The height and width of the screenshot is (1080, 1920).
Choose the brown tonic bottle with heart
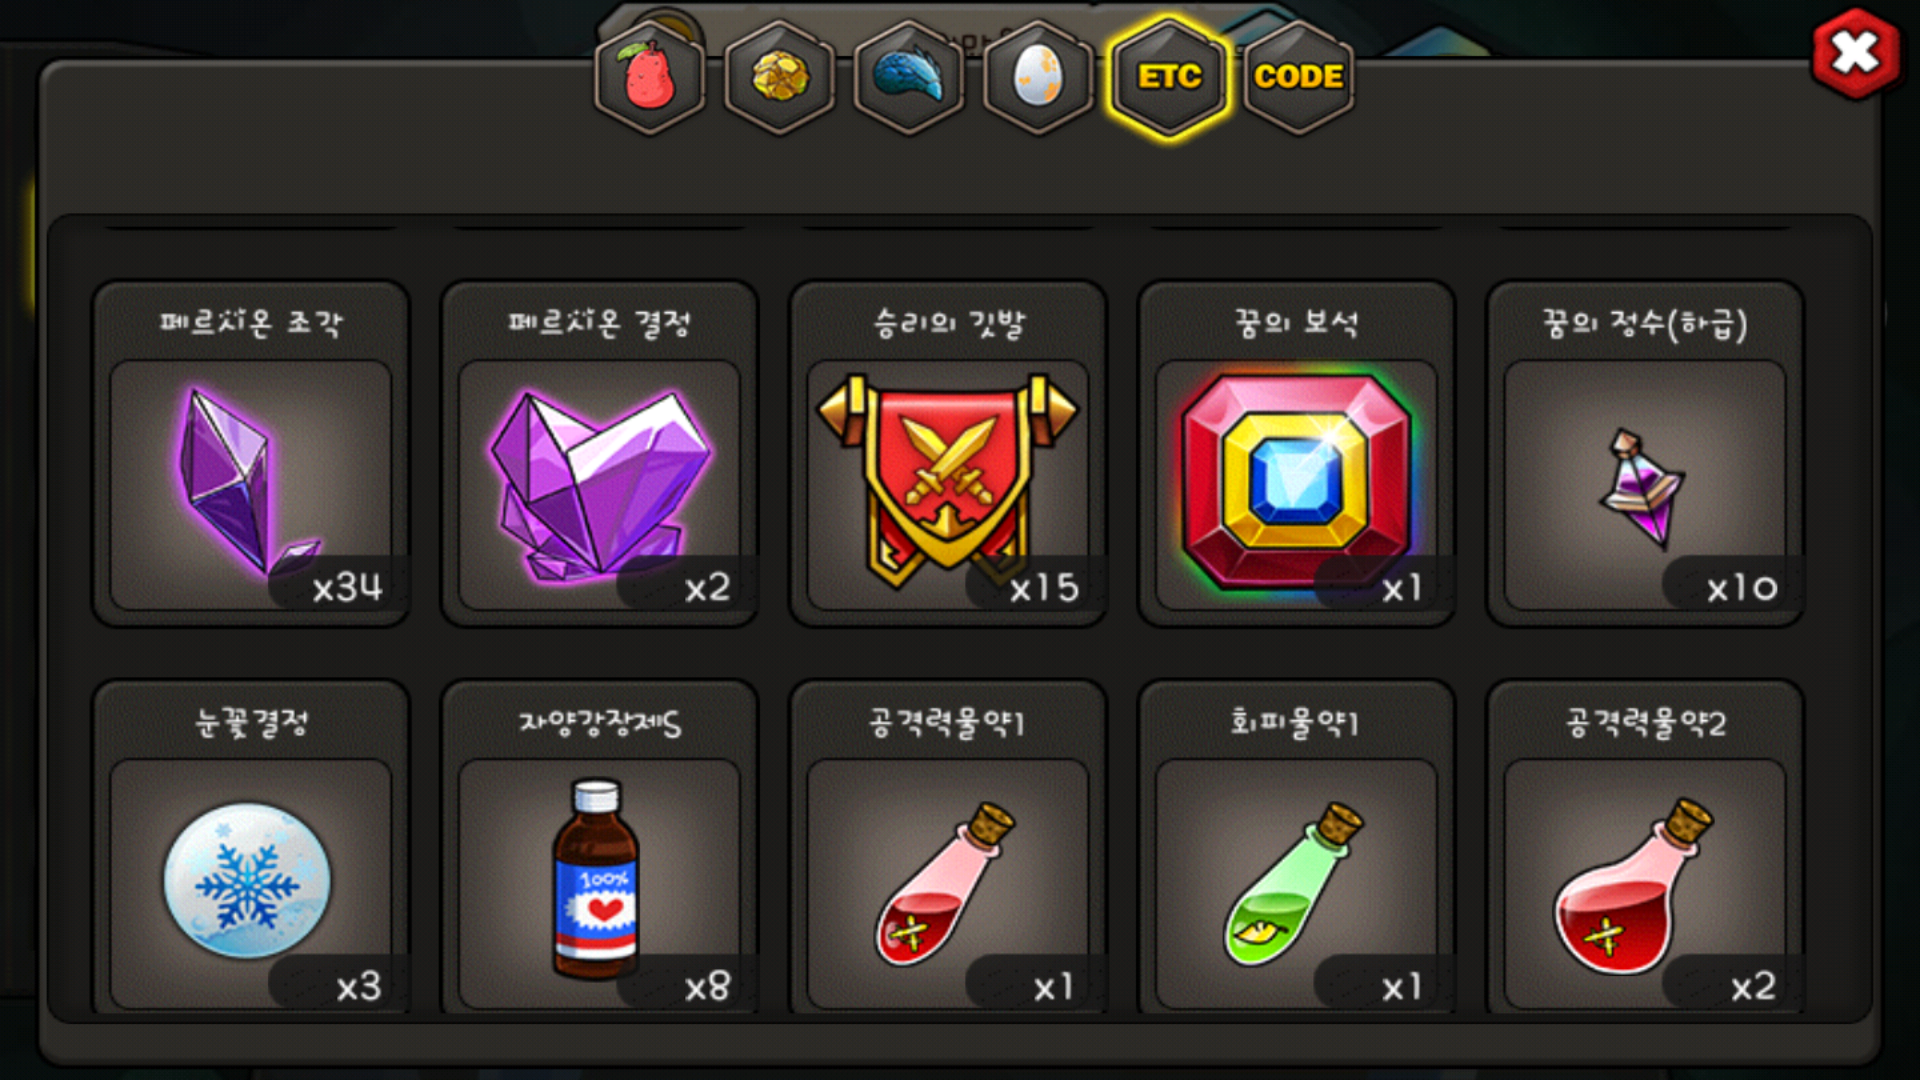pos(599,884)
